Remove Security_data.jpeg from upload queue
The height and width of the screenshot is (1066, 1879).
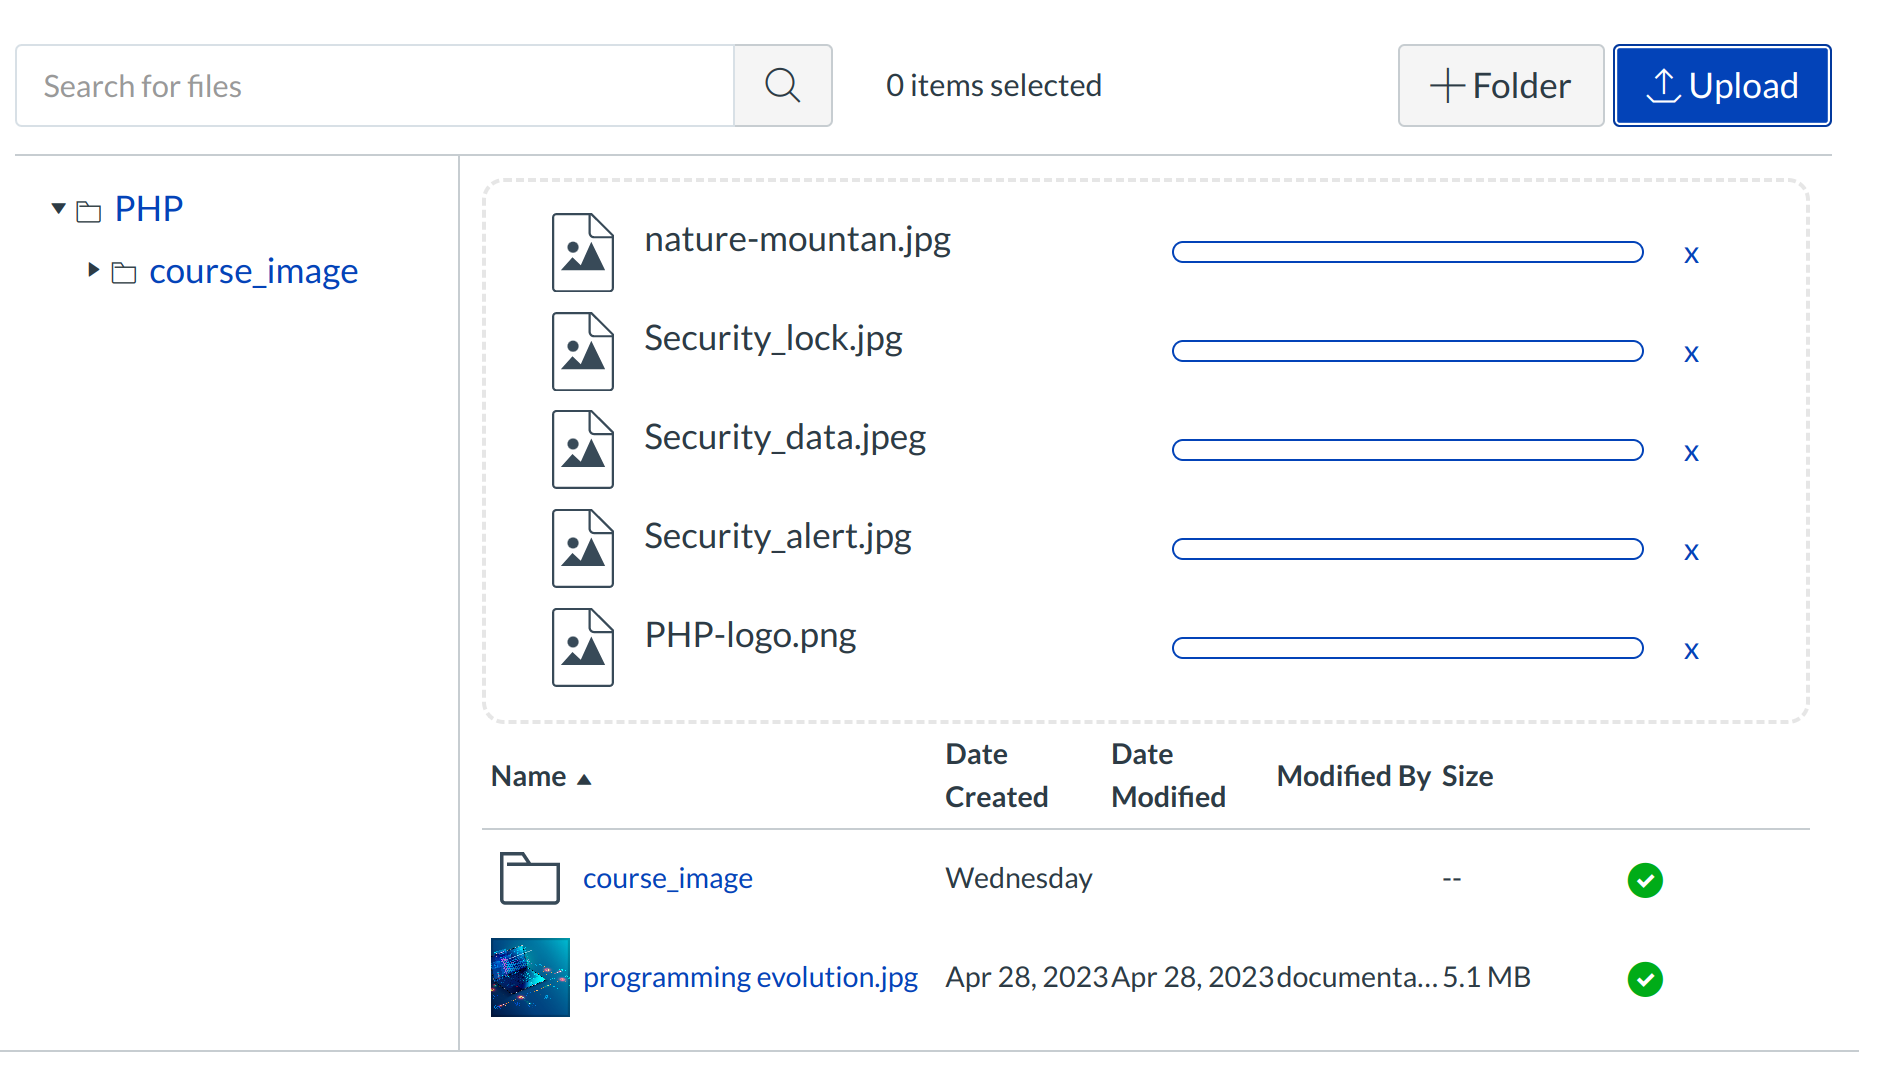click(1691, 452)
